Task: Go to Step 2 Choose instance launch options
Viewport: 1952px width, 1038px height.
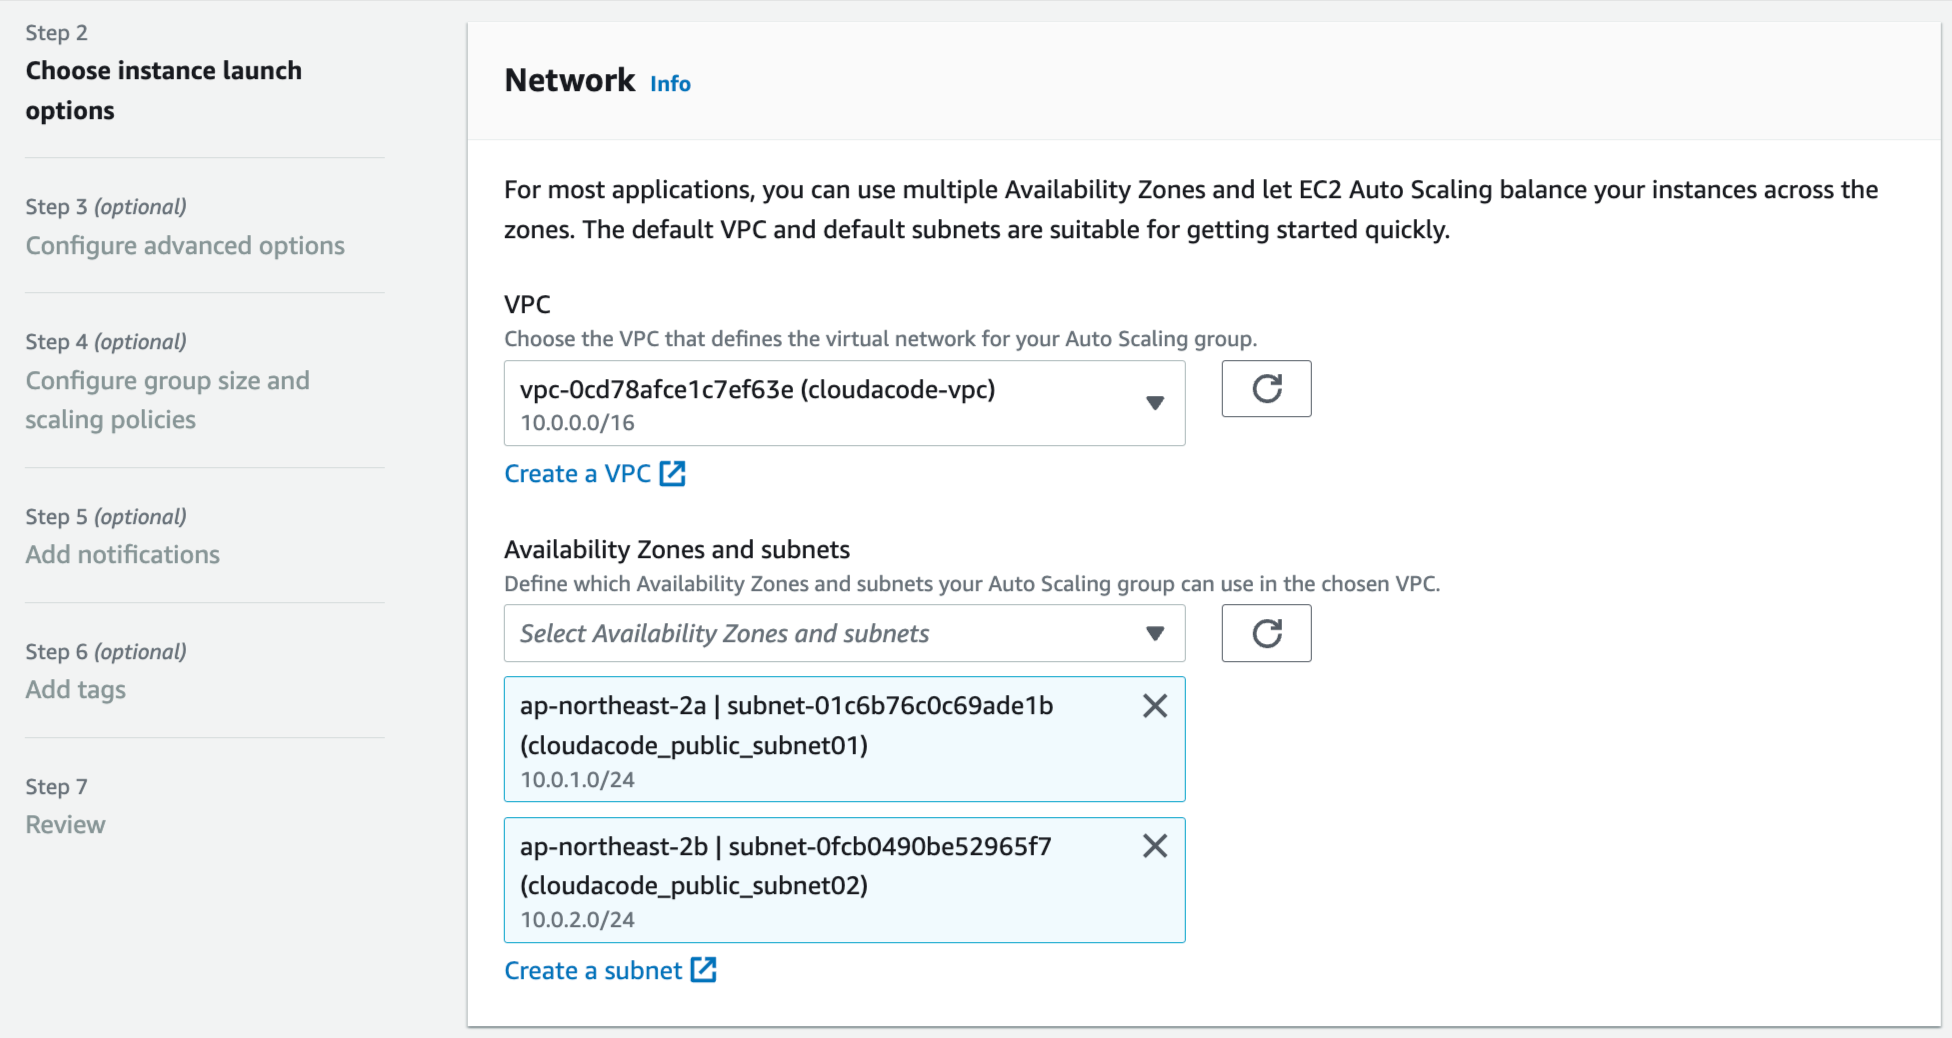Action: point(163,90)
